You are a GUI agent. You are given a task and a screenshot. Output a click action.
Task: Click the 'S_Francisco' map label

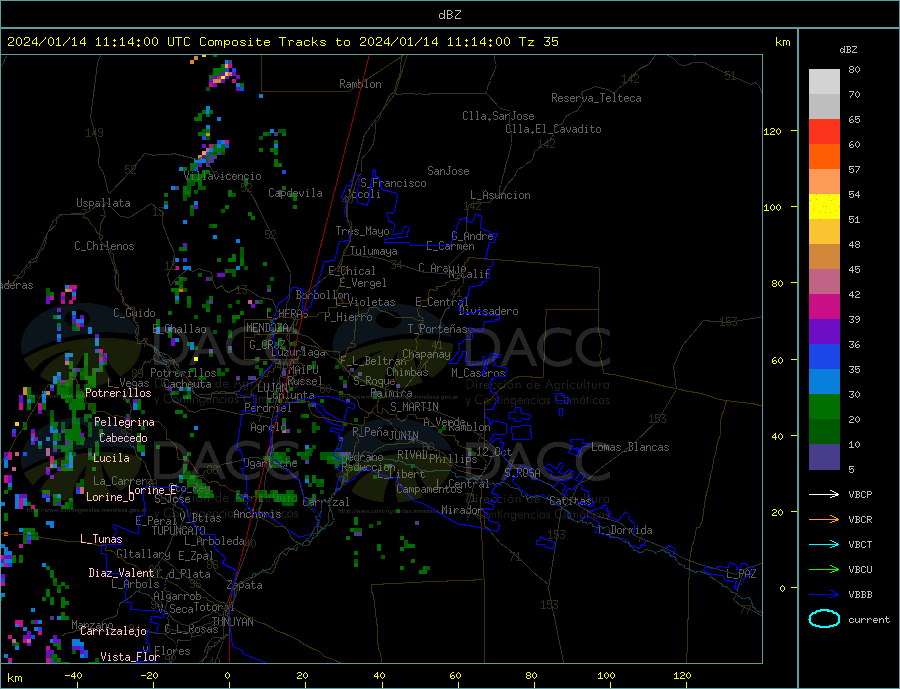[393, 183]
